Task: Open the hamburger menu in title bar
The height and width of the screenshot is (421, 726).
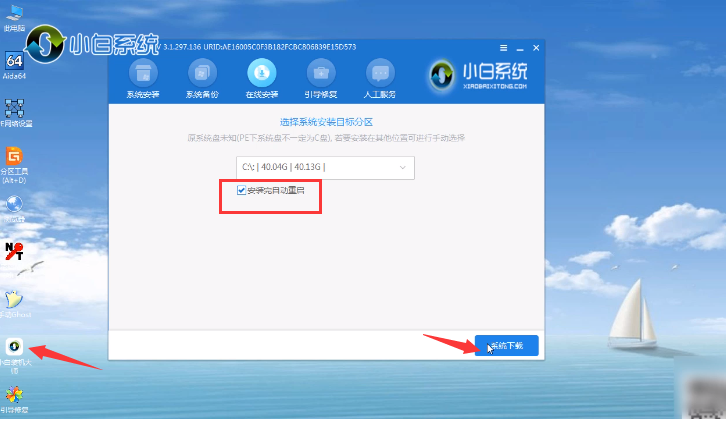Action: 504,48
